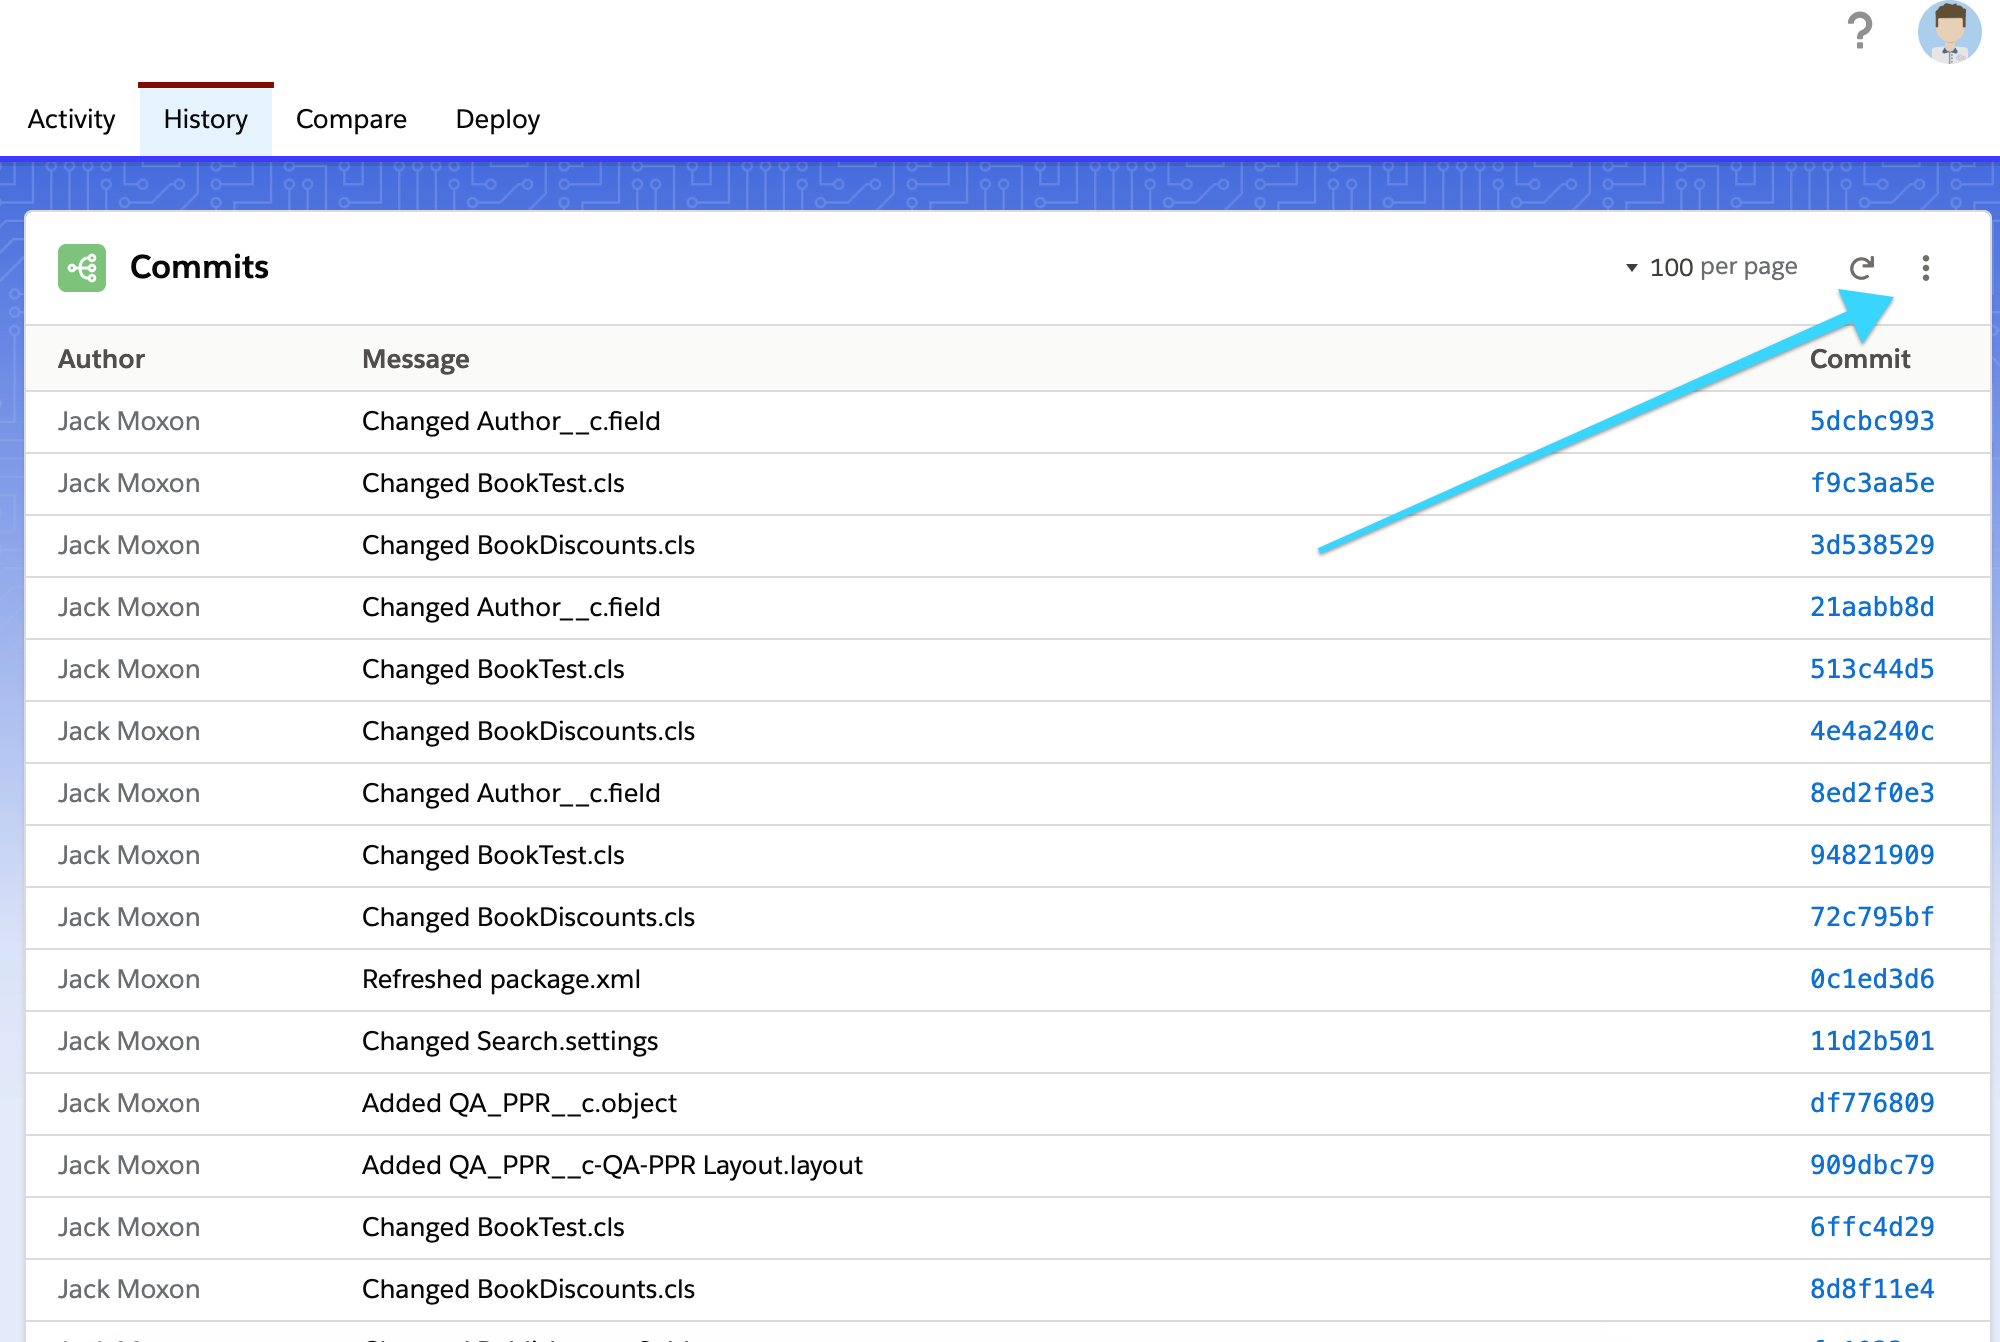The height and width of the screenshot is (1342, 2000).
Task: Open commit df776809 link
Action: tap(1871, 1103)
